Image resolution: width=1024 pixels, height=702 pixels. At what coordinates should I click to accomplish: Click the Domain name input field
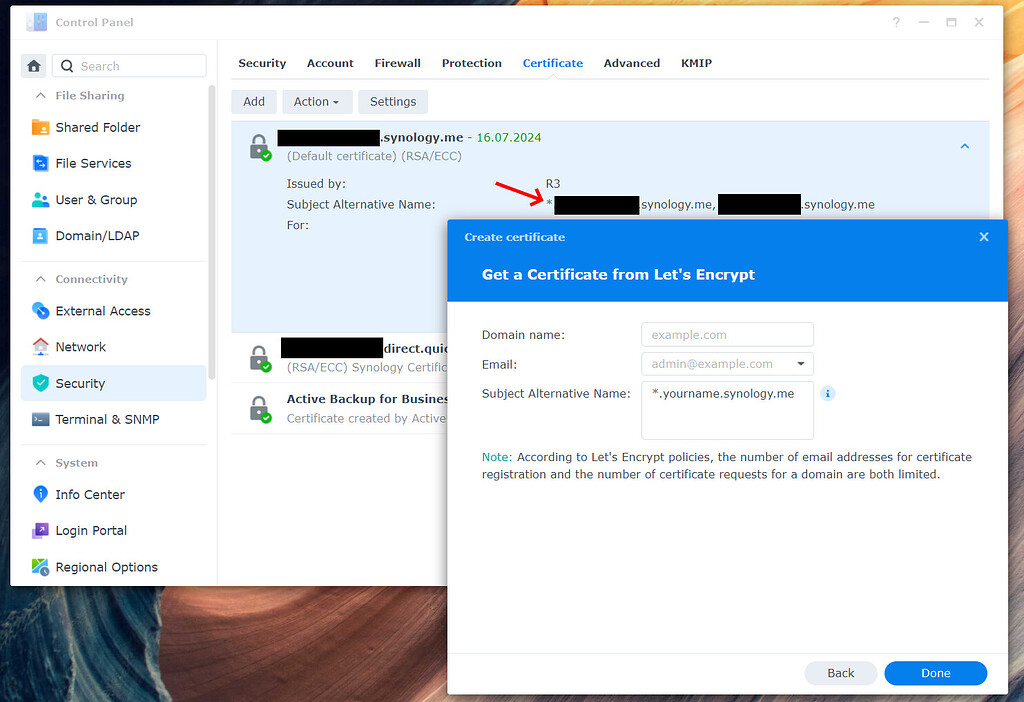pyautogui.click(x=727, y=334)
